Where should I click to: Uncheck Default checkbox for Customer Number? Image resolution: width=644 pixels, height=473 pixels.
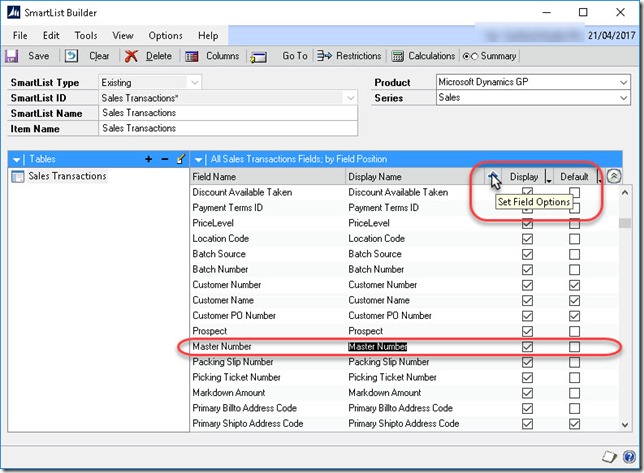tap(575, 285)
